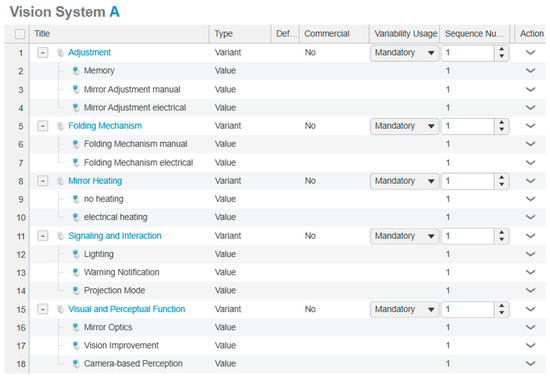Collapse the Folding Mechanism group
The height and width of the screenshot is (378, 550).
[43, 126]
